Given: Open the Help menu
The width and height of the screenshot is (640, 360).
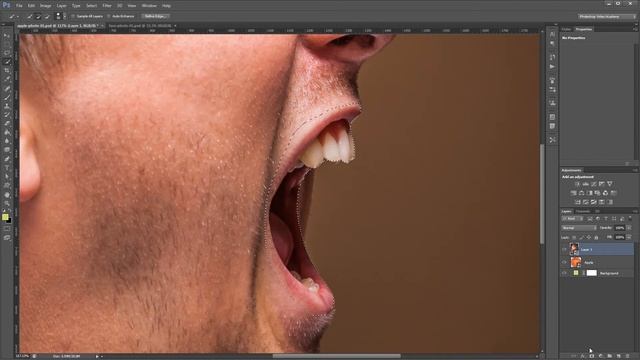Looking at the screenshot, I should tap(167, 6).
